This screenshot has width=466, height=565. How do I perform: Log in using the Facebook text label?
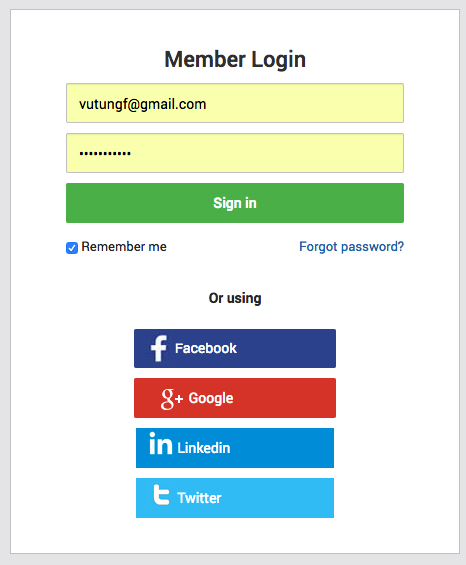(x=206, y=348)
